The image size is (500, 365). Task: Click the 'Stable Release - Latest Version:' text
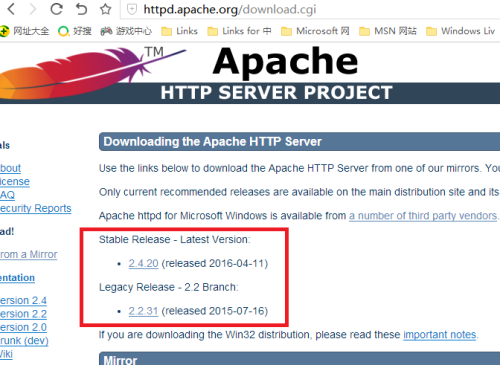click(x=175, y=240)
